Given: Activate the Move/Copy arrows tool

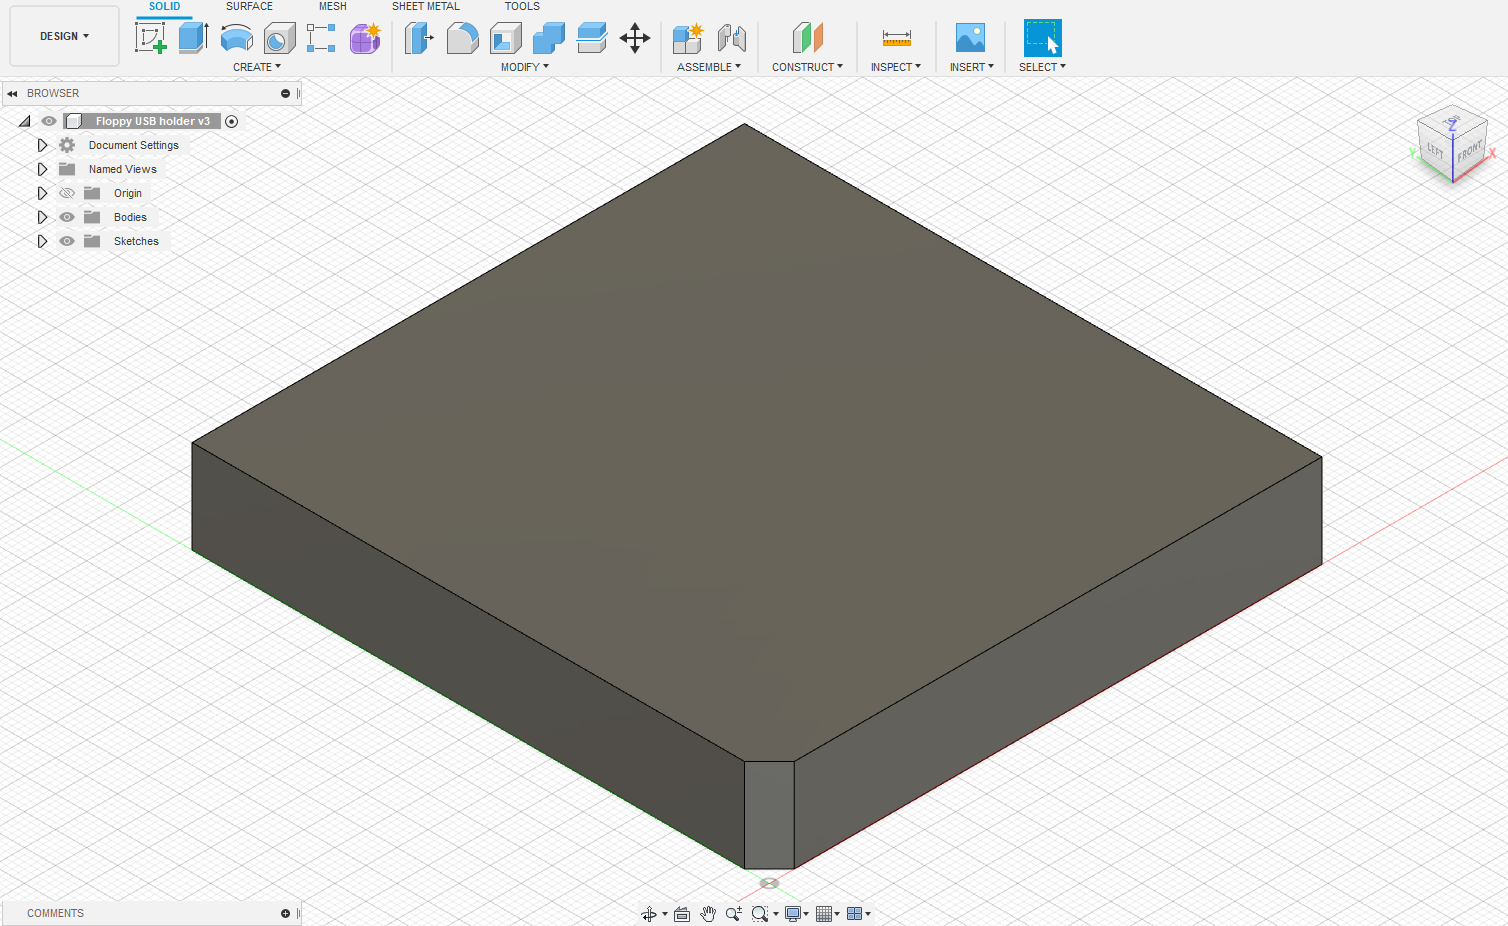Looking at the screenshot, I should click(635, 38).
